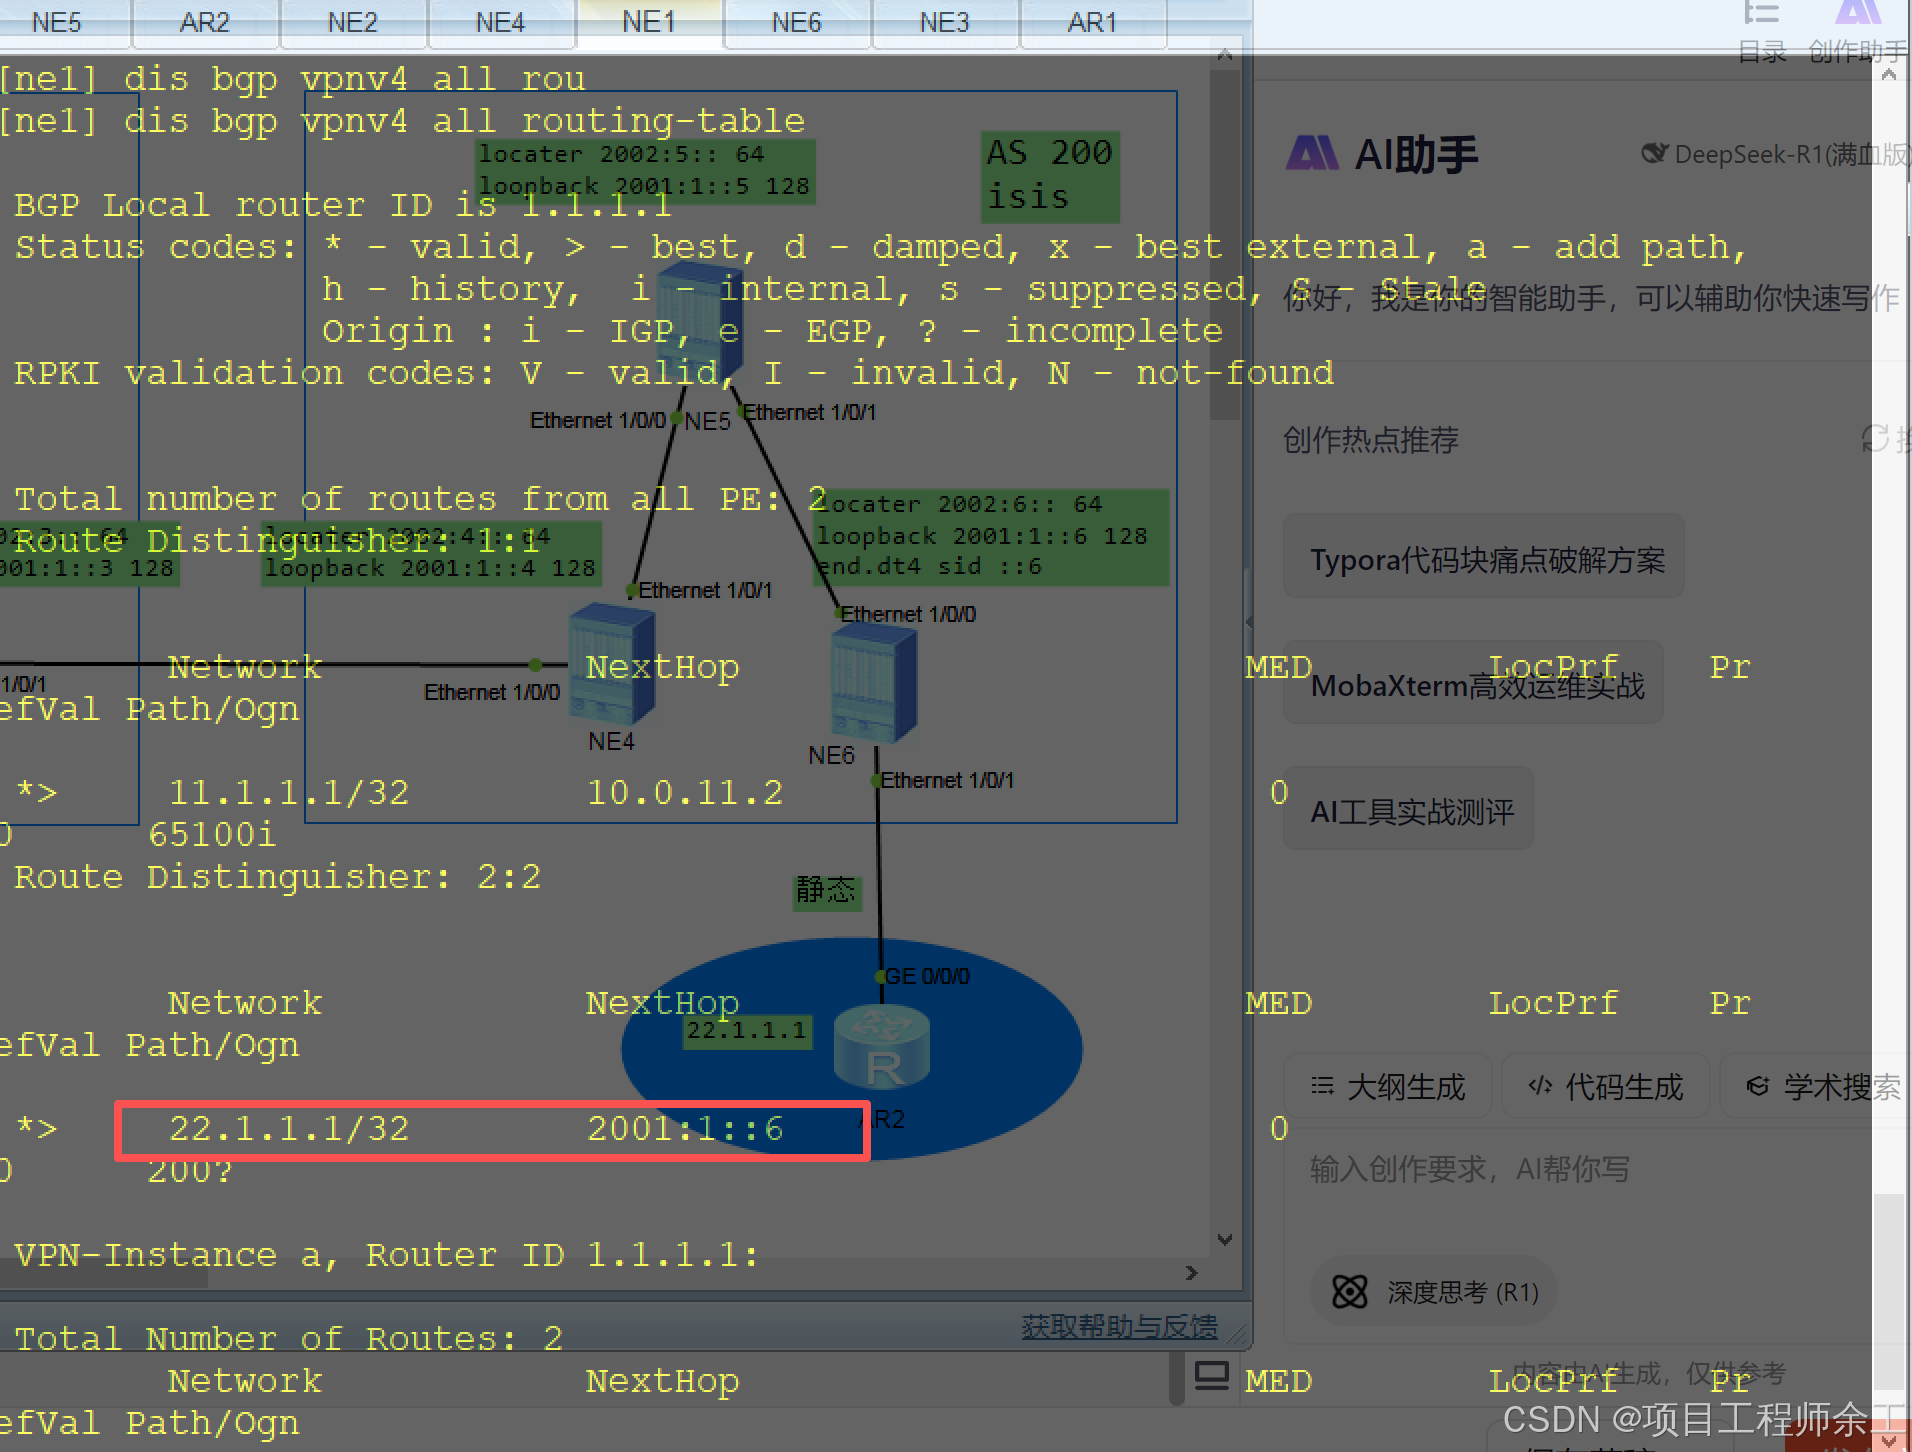Click NE6's Ethernet 1/0/1 interface label

click(x=947, y=780)
